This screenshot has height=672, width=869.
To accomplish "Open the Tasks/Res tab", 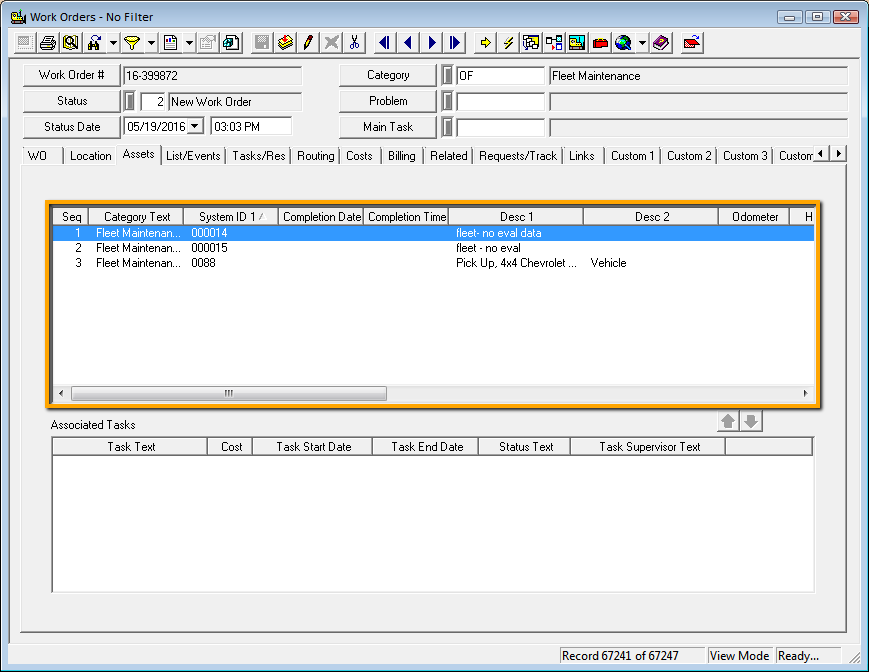I will [x=259, y=156].
